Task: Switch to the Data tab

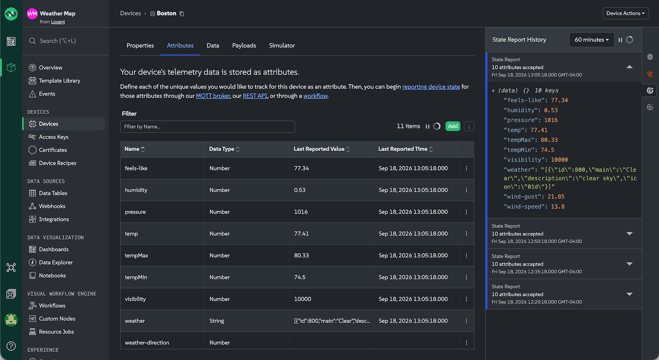Action: pos(213,46)
